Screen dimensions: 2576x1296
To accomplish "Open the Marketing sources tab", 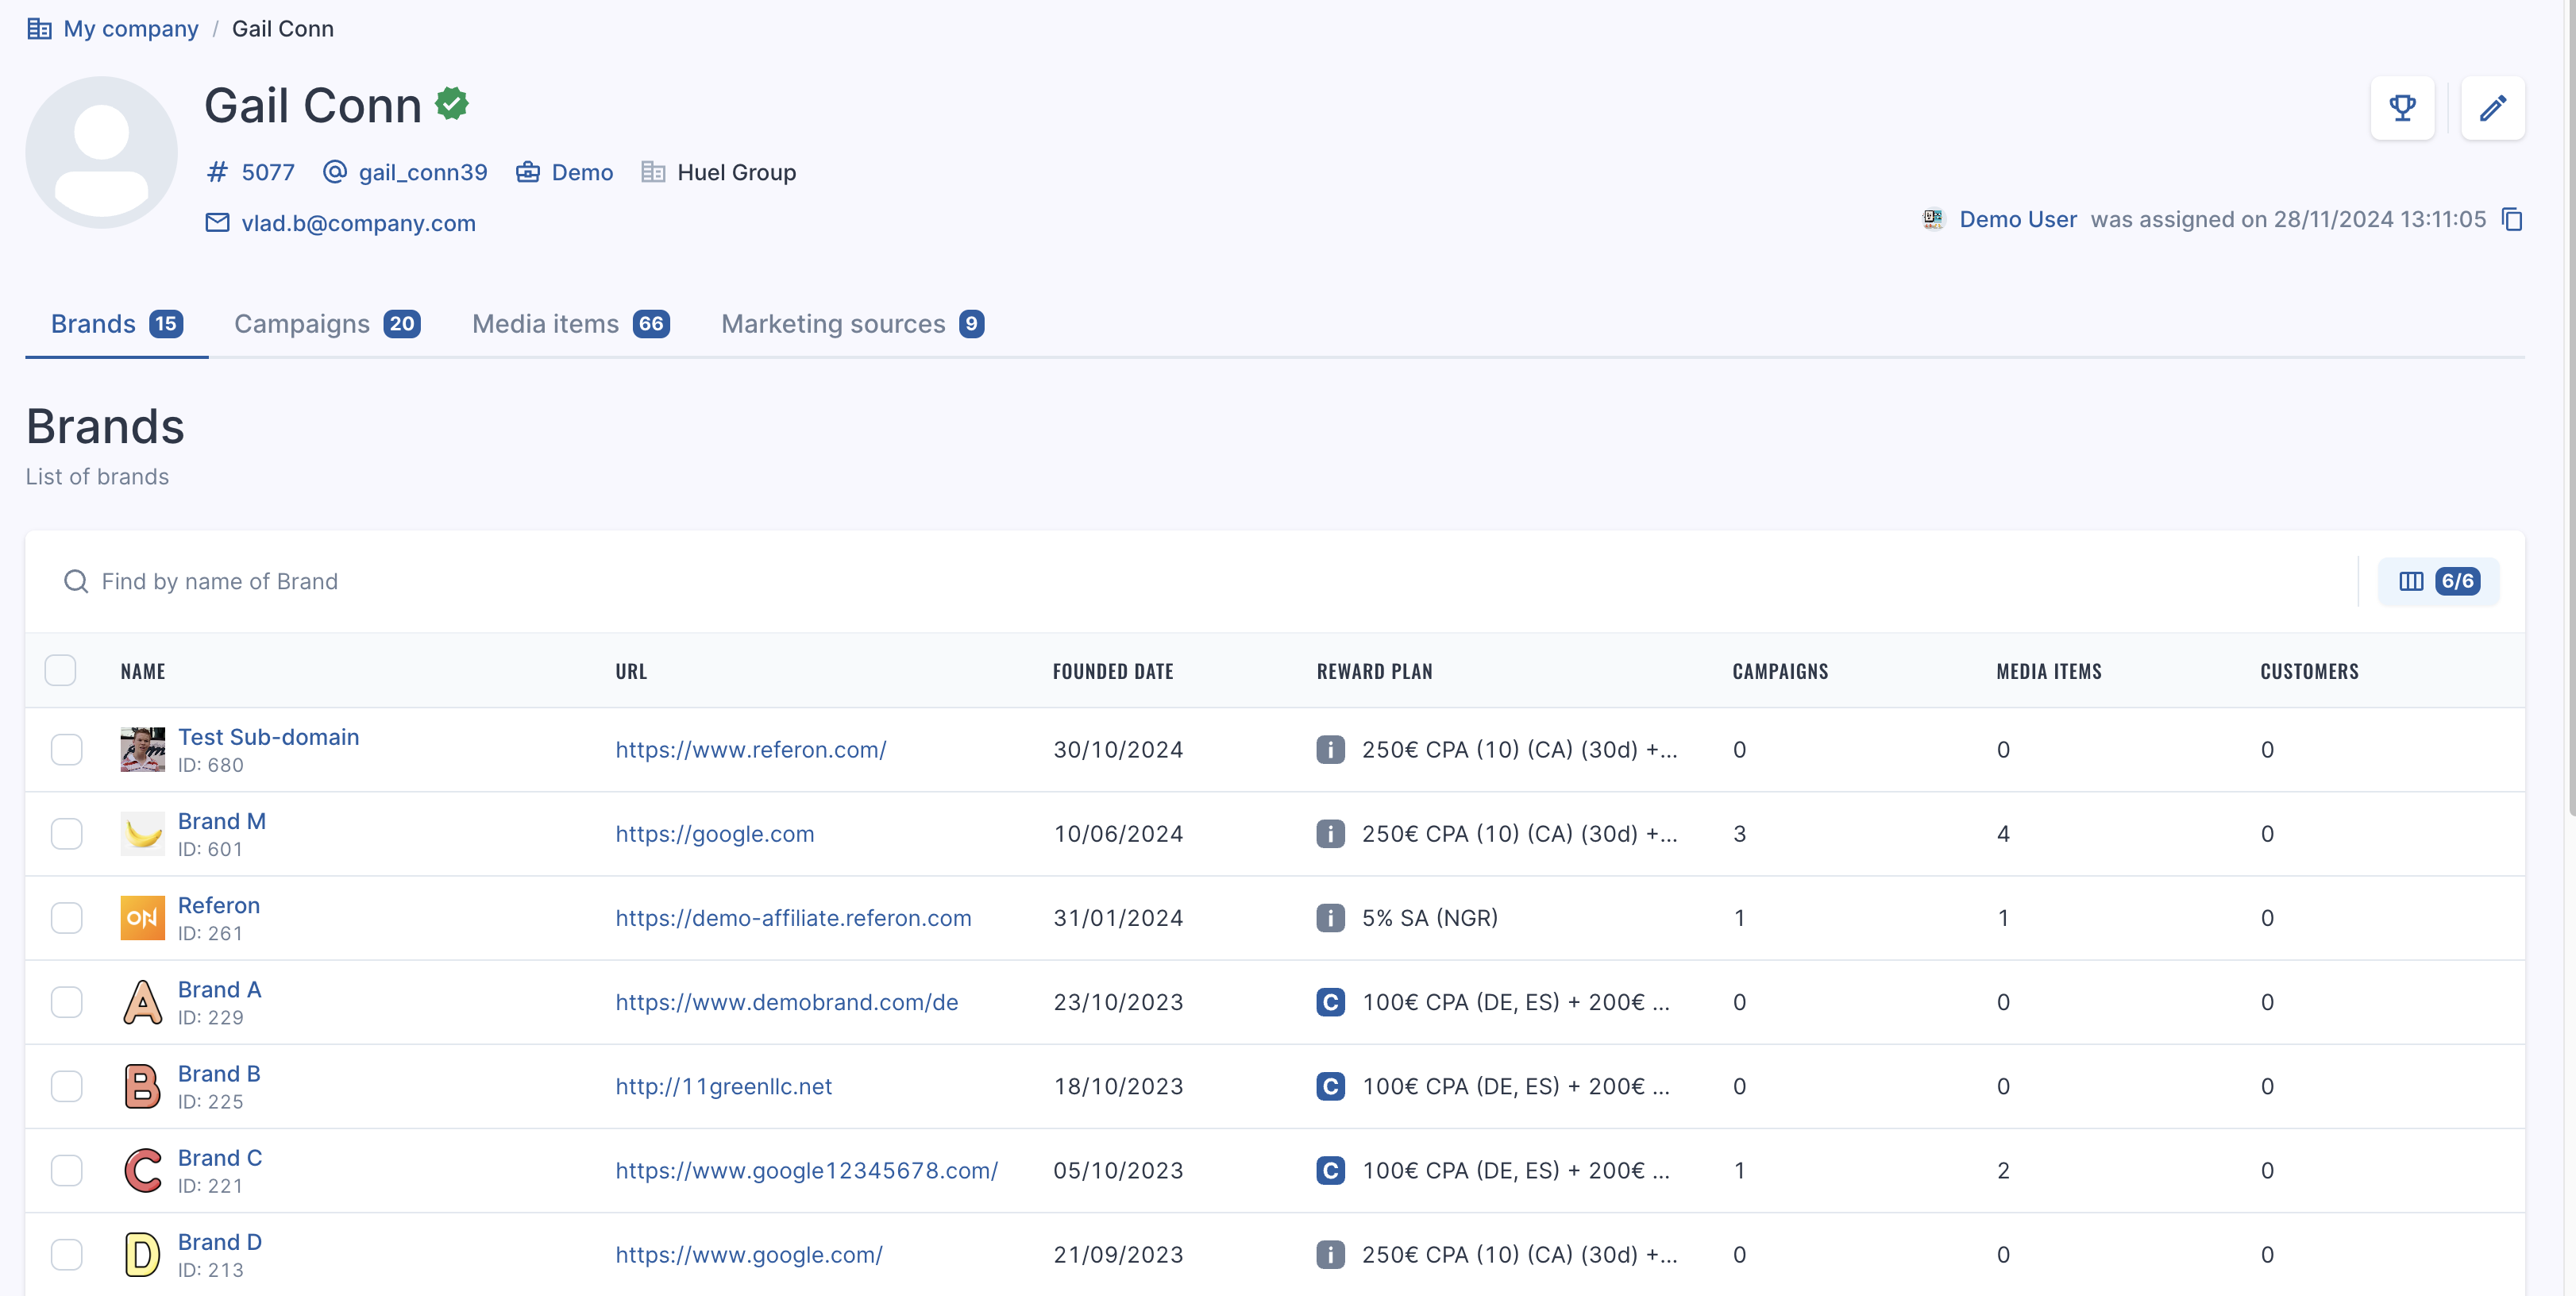I will (x=852, y=324).
